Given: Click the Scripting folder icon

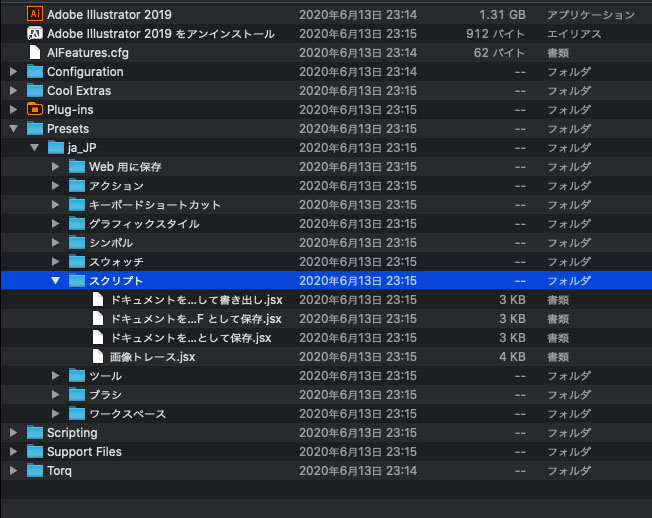Looking at the screenshot, I should [x=35, y=433].
